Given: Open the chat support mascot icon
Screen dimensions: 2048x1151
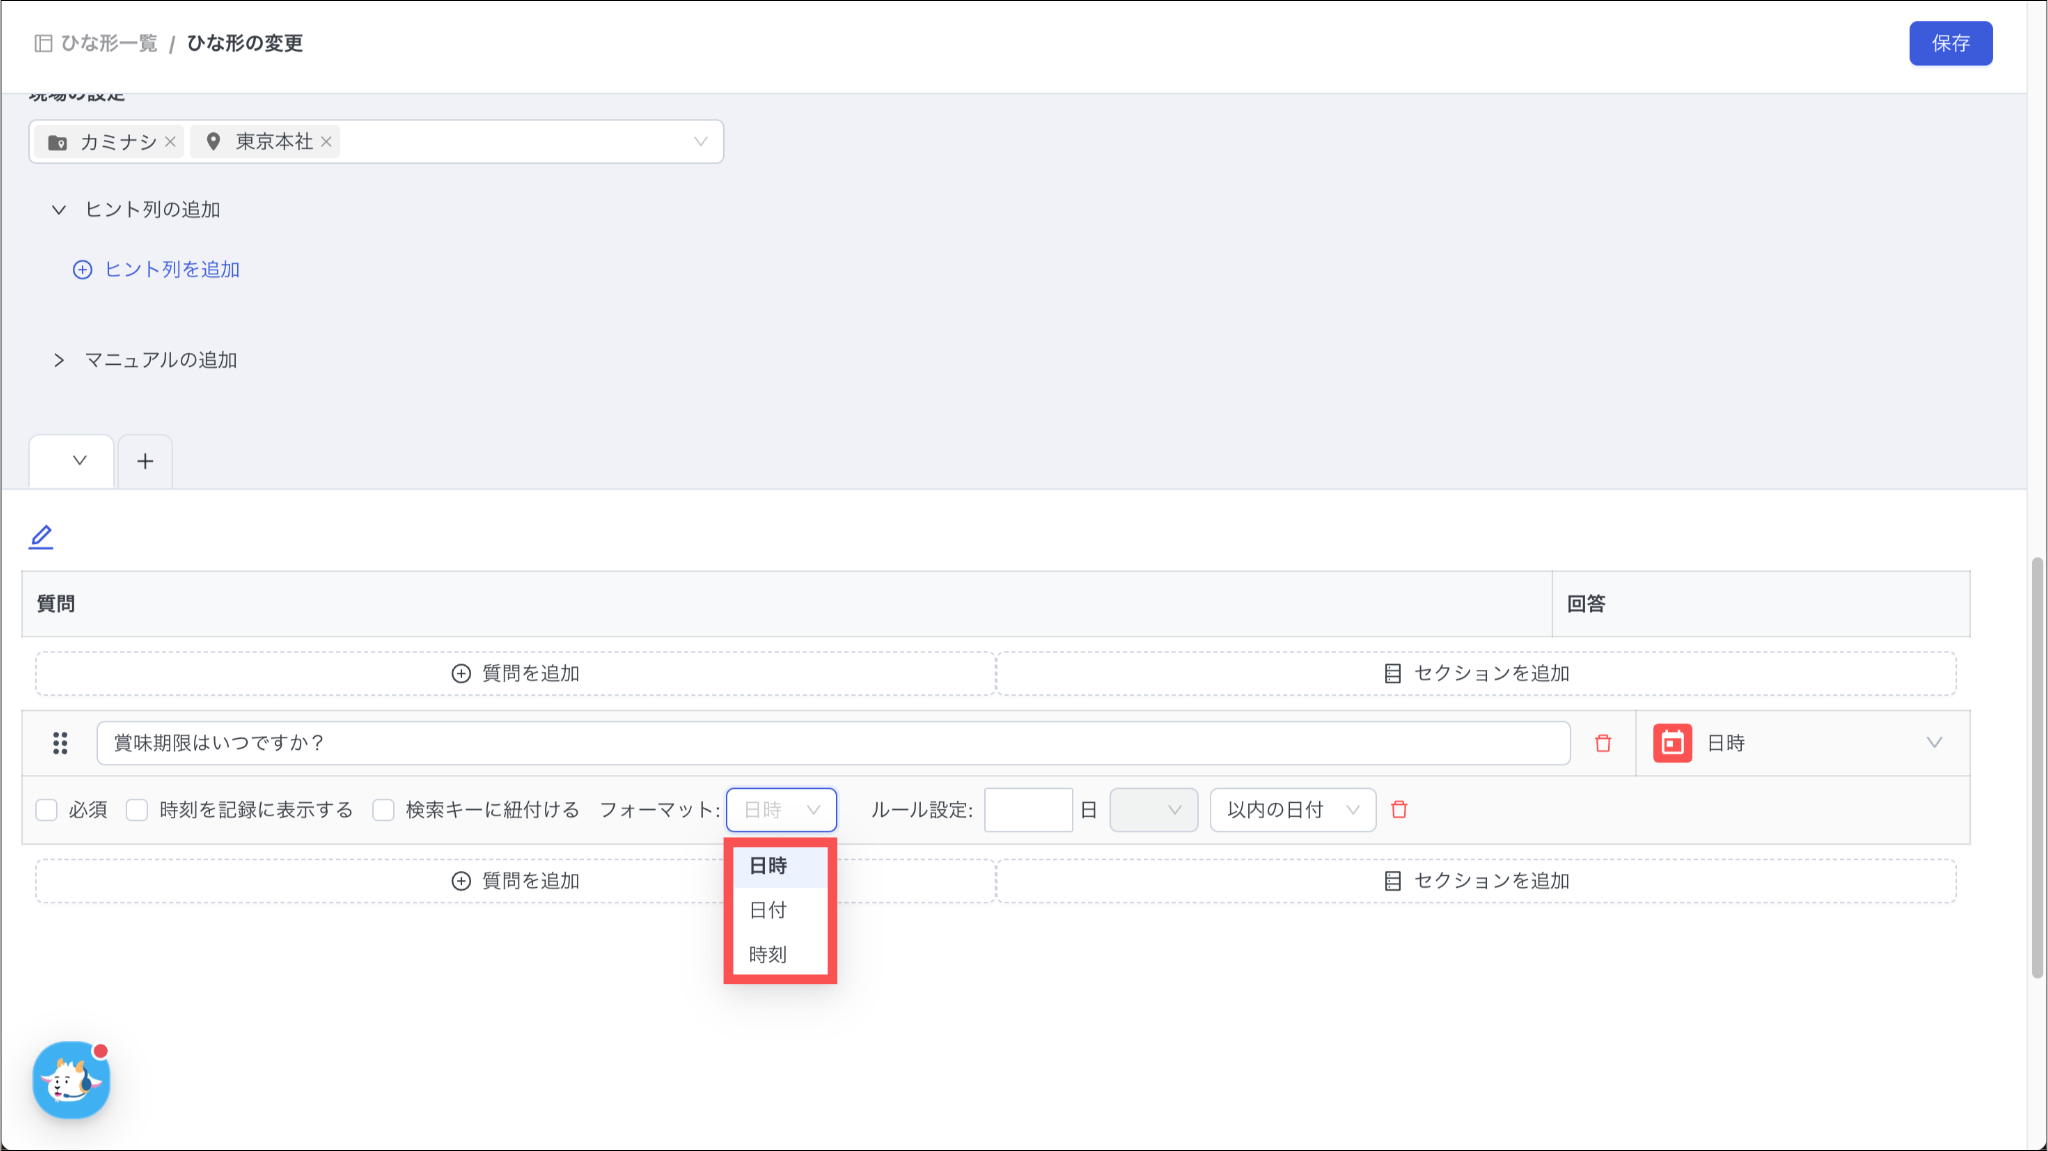Looking at the screenshot, I should pos(71,1080).
